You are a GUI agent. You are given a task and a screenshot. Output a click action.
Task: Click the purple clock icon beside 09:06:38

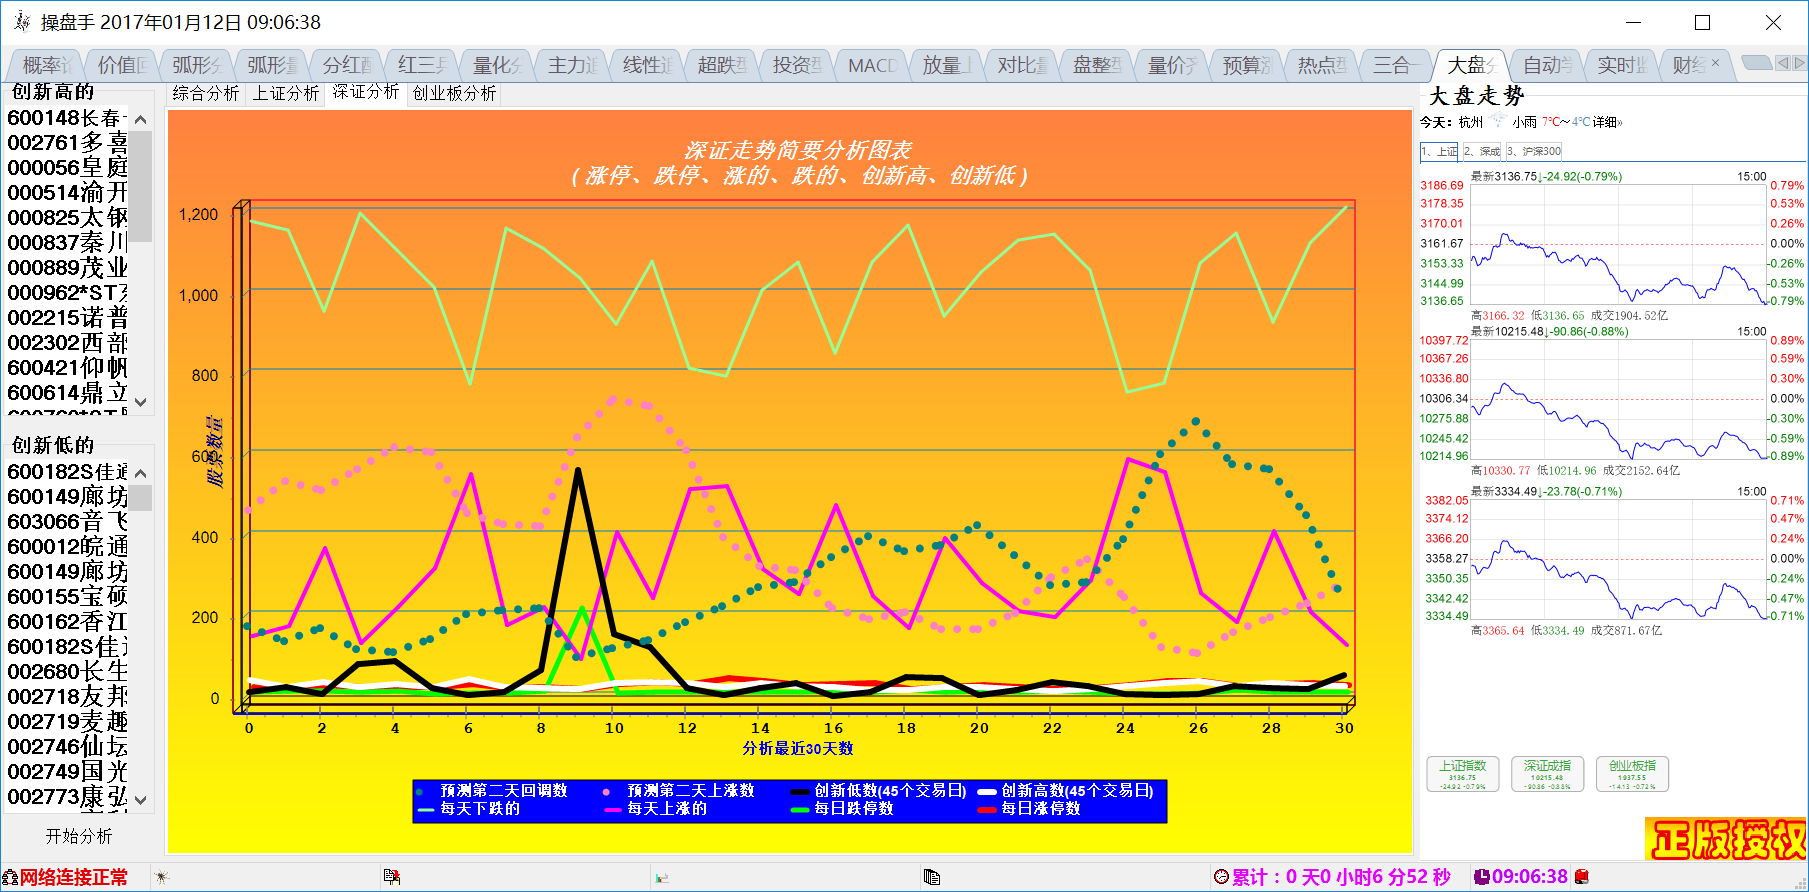pyautogui.click(x=1482, y=877)
